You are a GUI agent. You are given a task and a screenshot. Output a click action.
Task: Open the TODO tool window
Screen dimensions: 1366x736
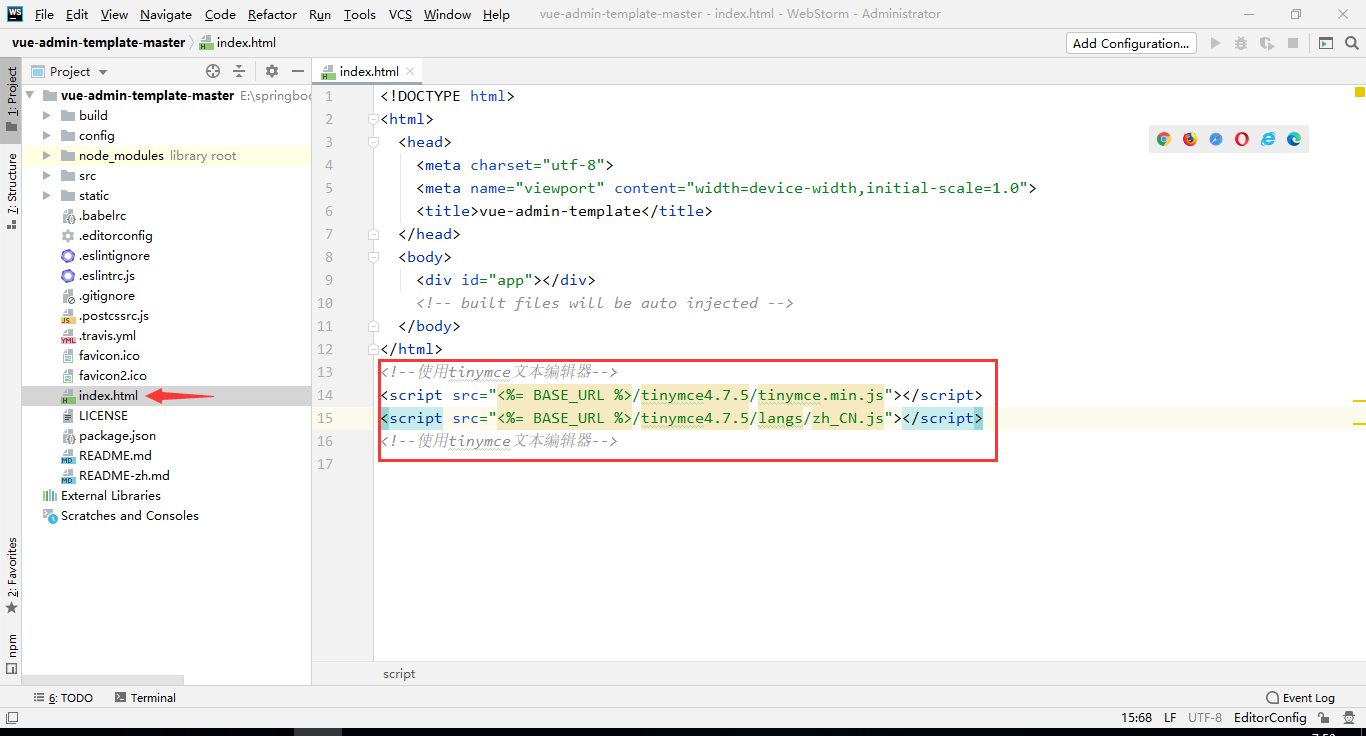click(63, 698)
